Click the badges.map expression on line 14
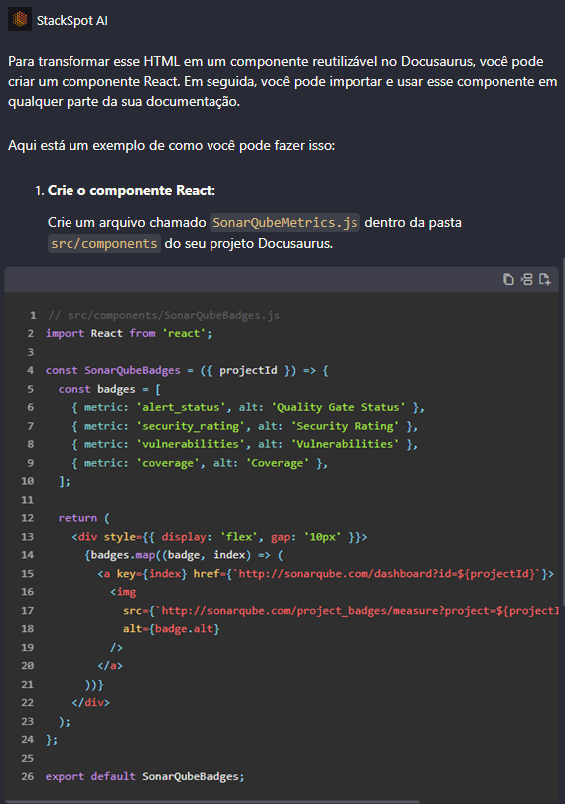The height and width of the screenshot is (804, 566). pos(184,555)
